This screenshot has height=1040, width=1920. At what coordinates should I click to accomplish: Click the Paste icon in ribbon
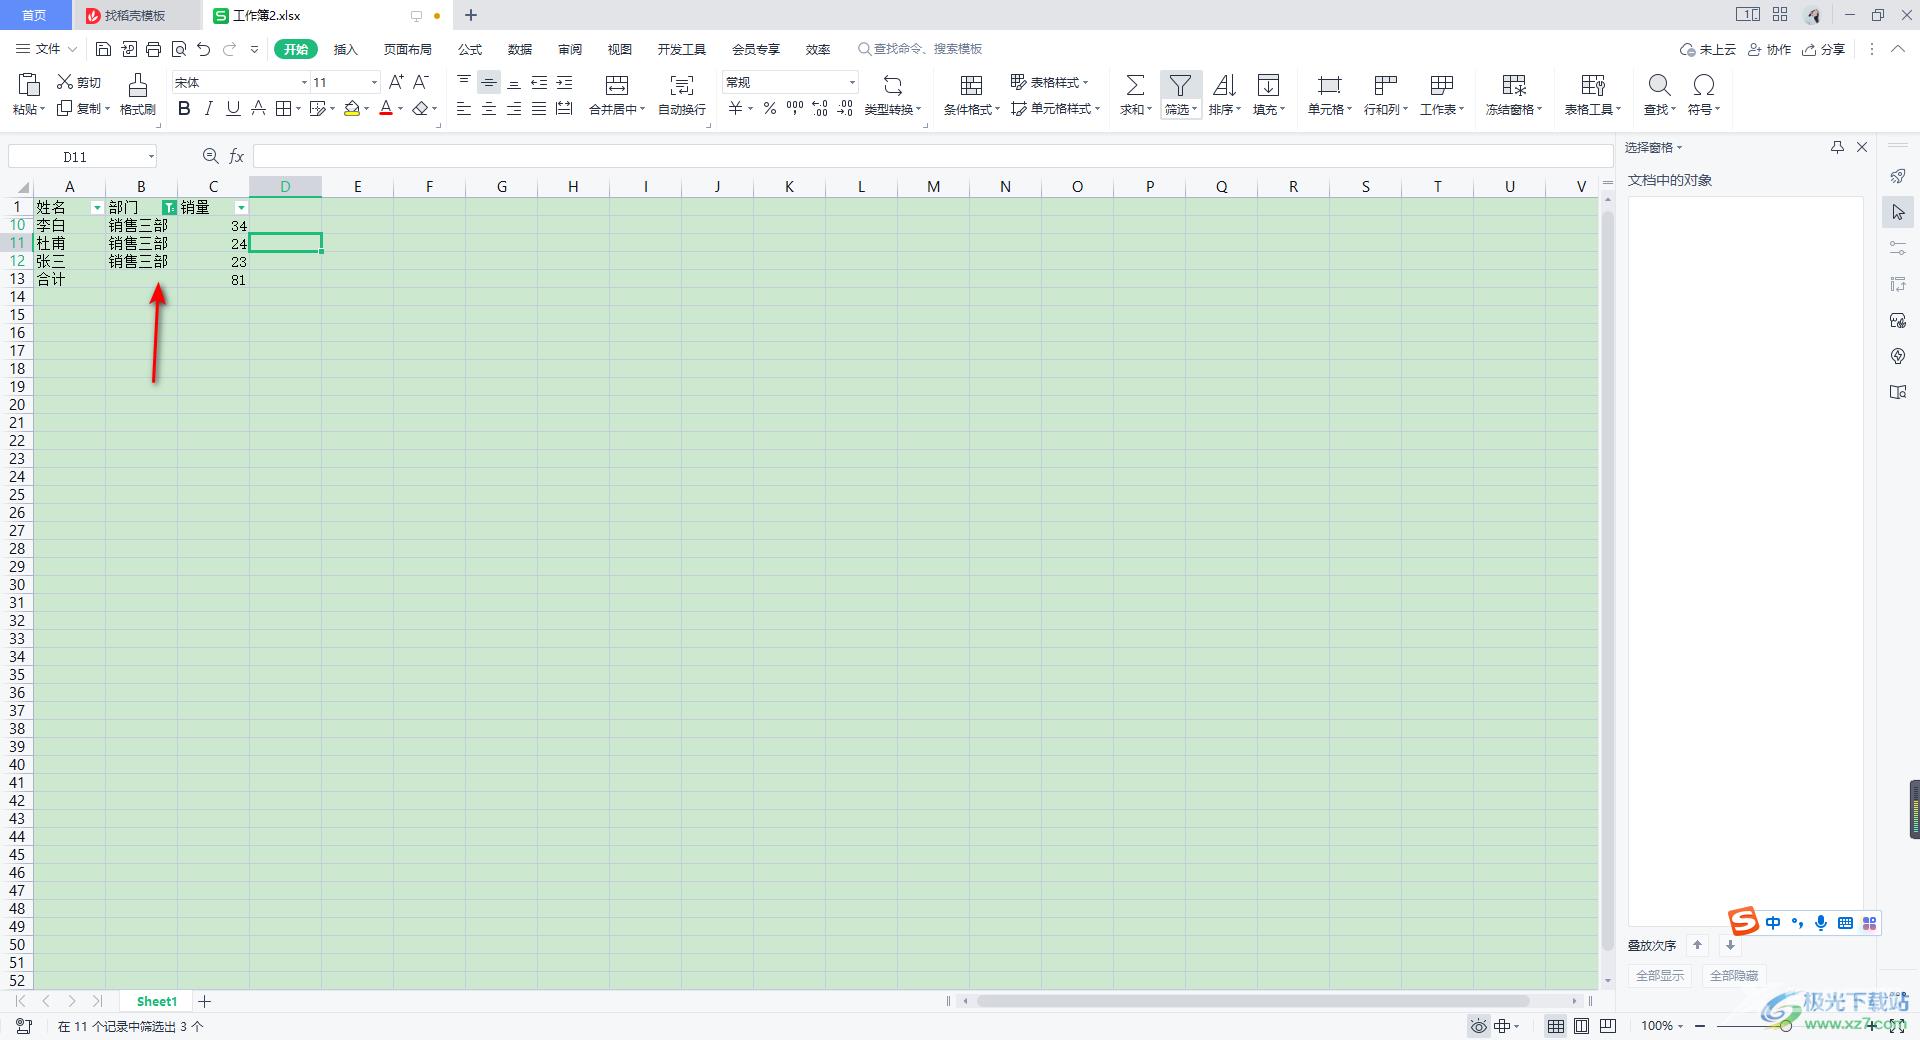pos(29,85)
